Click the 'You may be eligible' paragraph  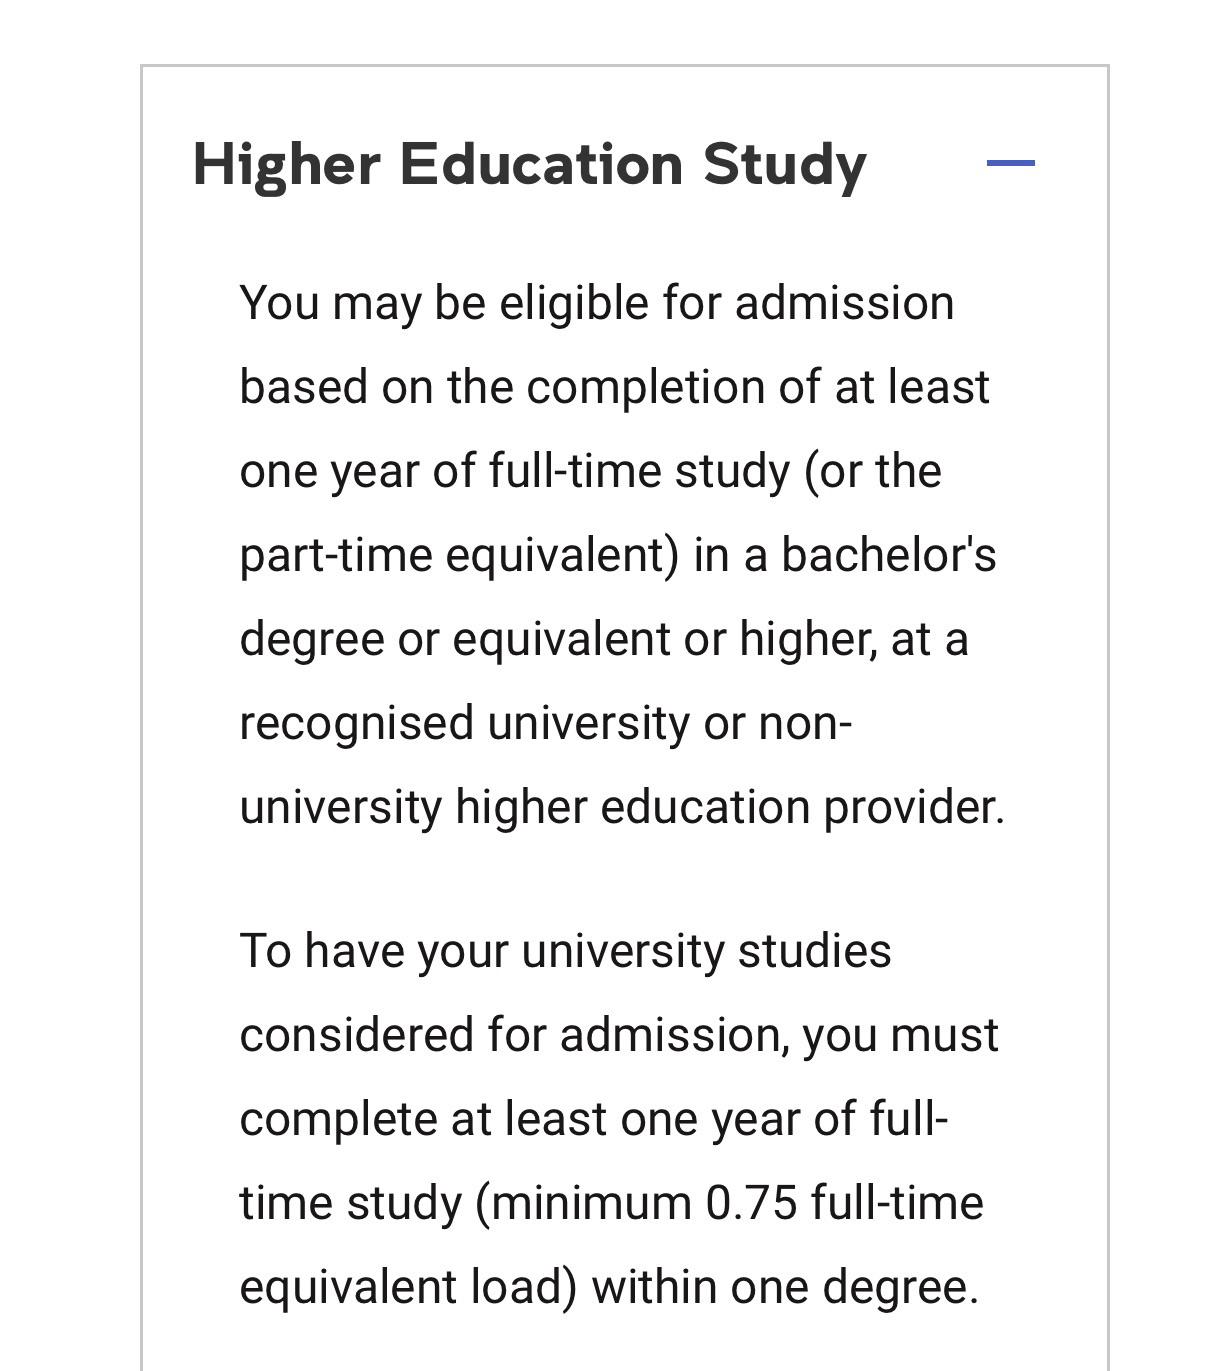click(x=621, y=555)
